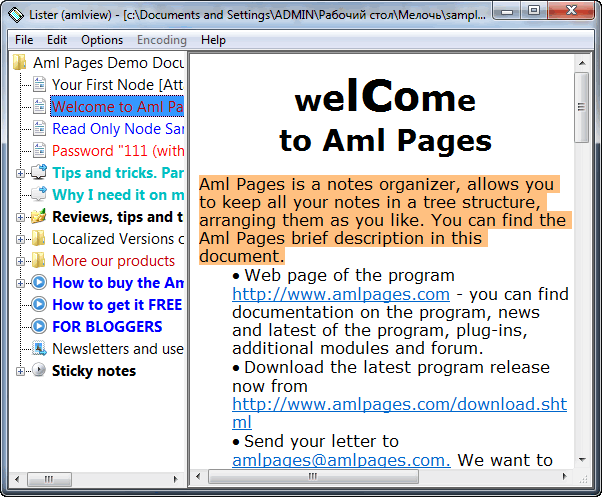Click the document scroll right arrow

pos(564,477)
